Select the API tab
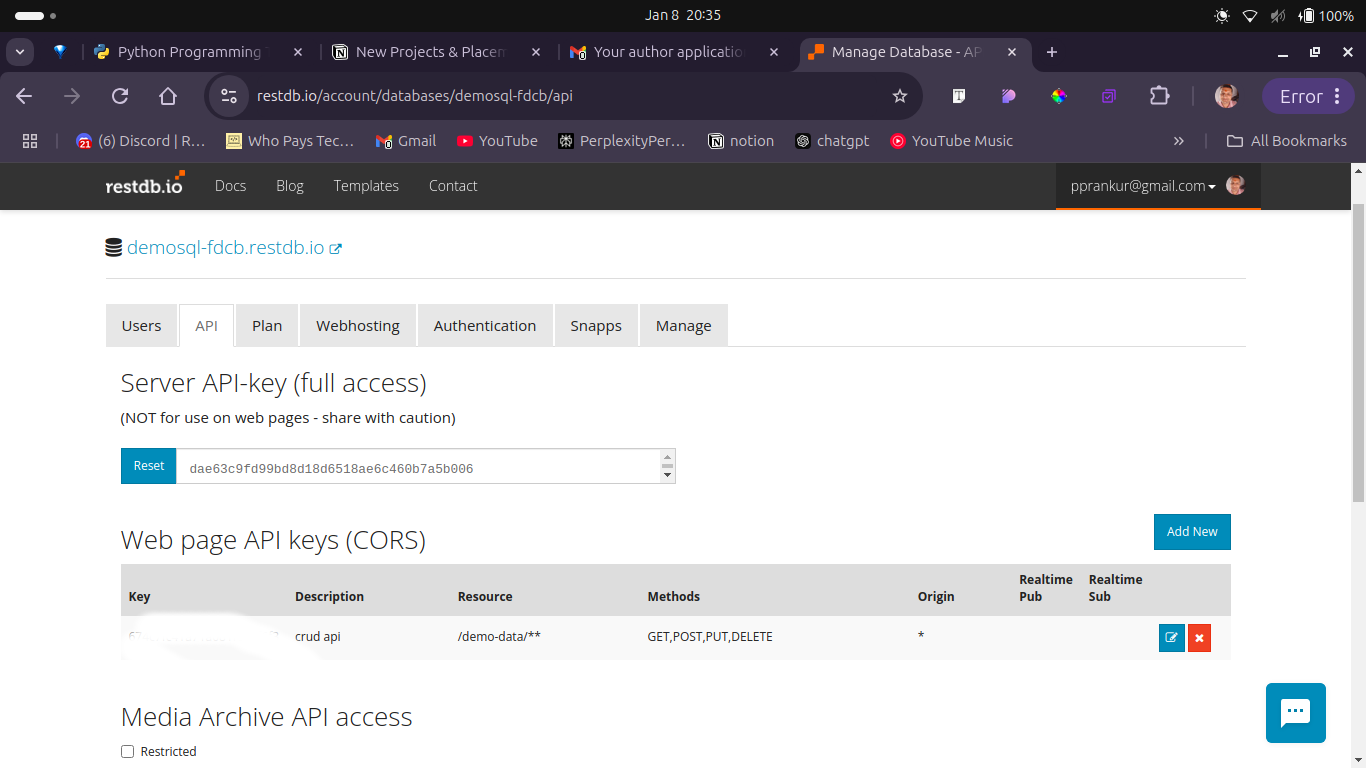Viewport: 1366px width, 768px height. point(207,326)
